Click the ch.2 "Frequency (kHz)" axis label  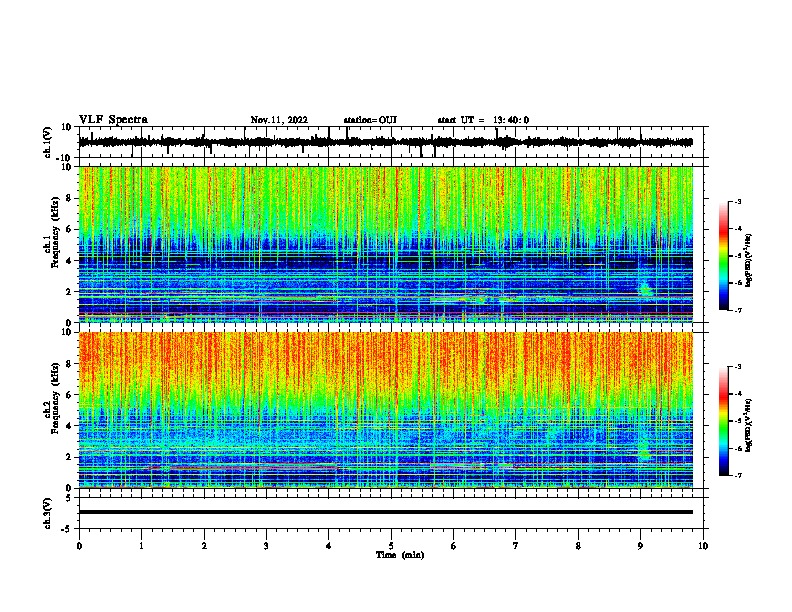pos(55,398)
